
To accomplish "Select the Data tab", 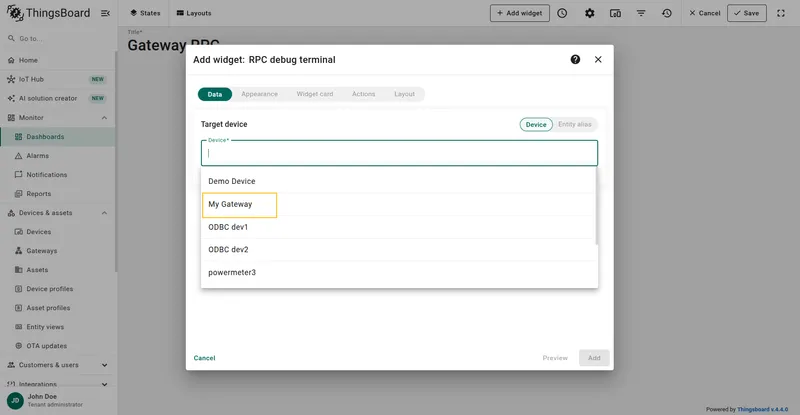I will 215,94.
